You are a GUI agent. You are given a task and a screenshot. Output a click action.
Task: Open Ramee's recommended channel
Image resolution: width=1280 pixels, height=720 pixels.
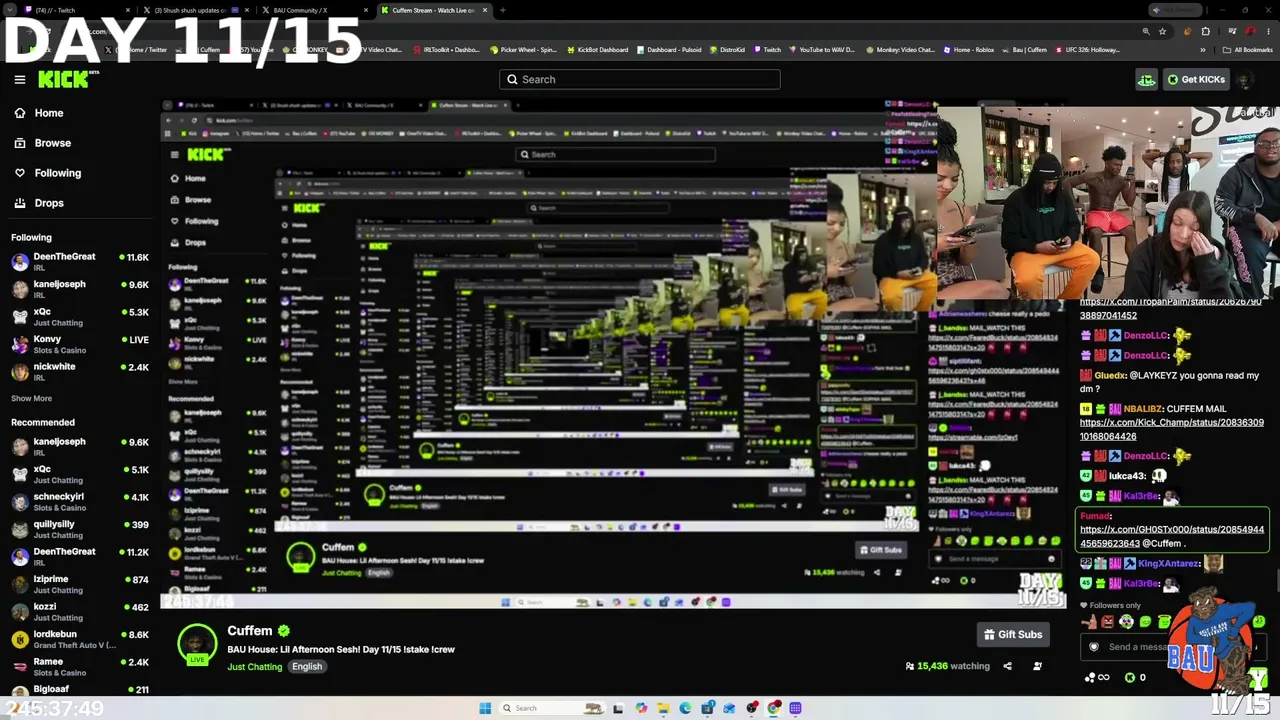80,666
